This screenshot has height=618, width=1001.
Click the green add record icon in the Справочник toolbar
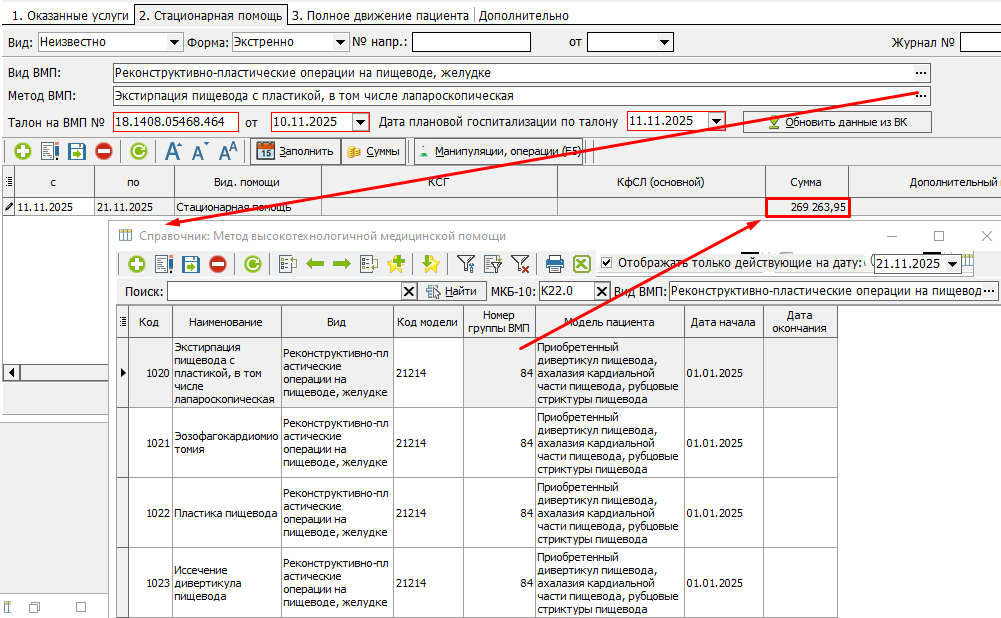[x=136, y=264]
